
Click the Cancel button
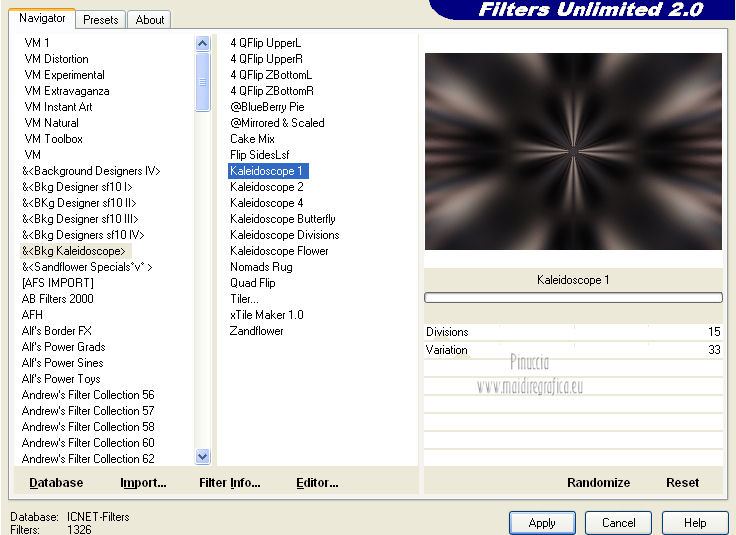coord(618,523)
